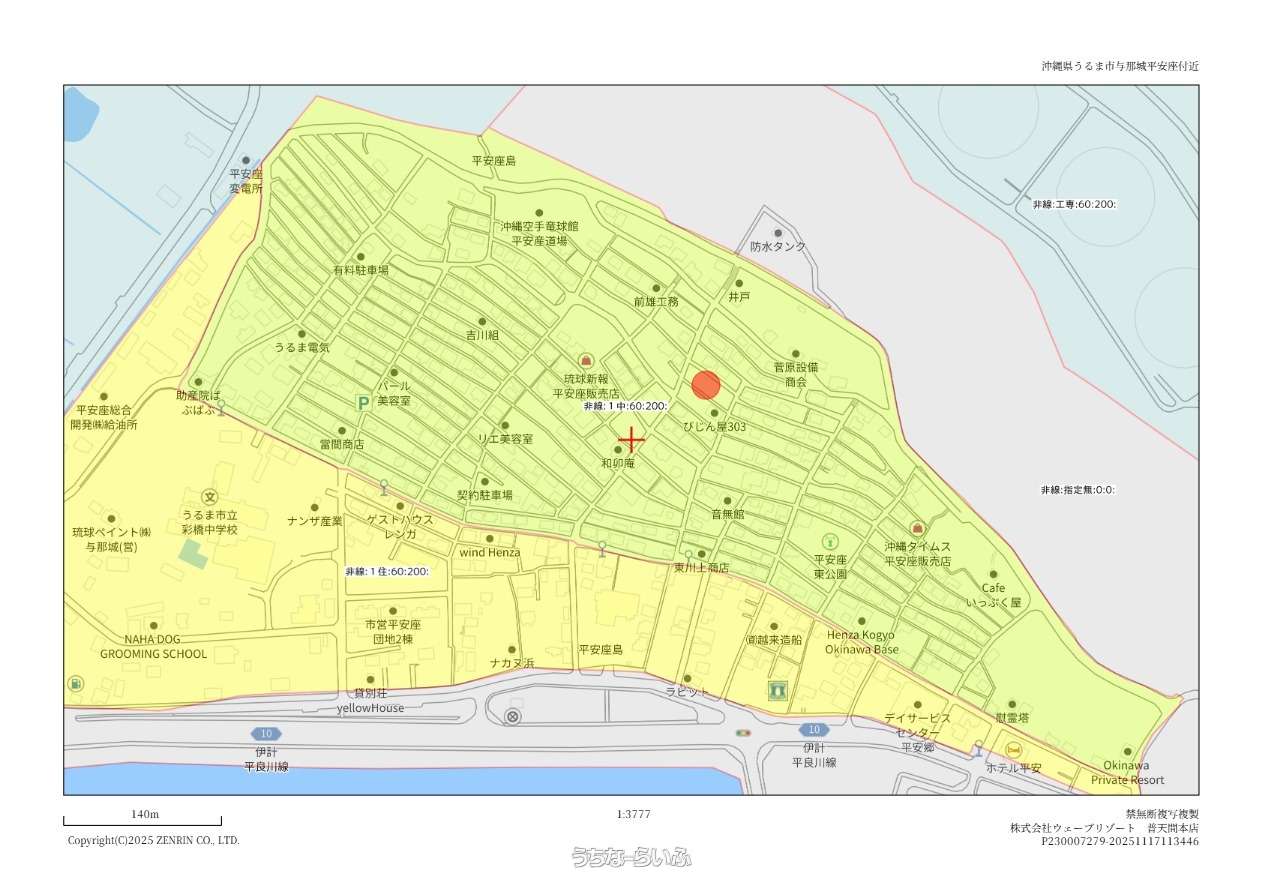
Task: Select the school symbol above うるま市立彩橋中学校
Action: pos(210,496)
